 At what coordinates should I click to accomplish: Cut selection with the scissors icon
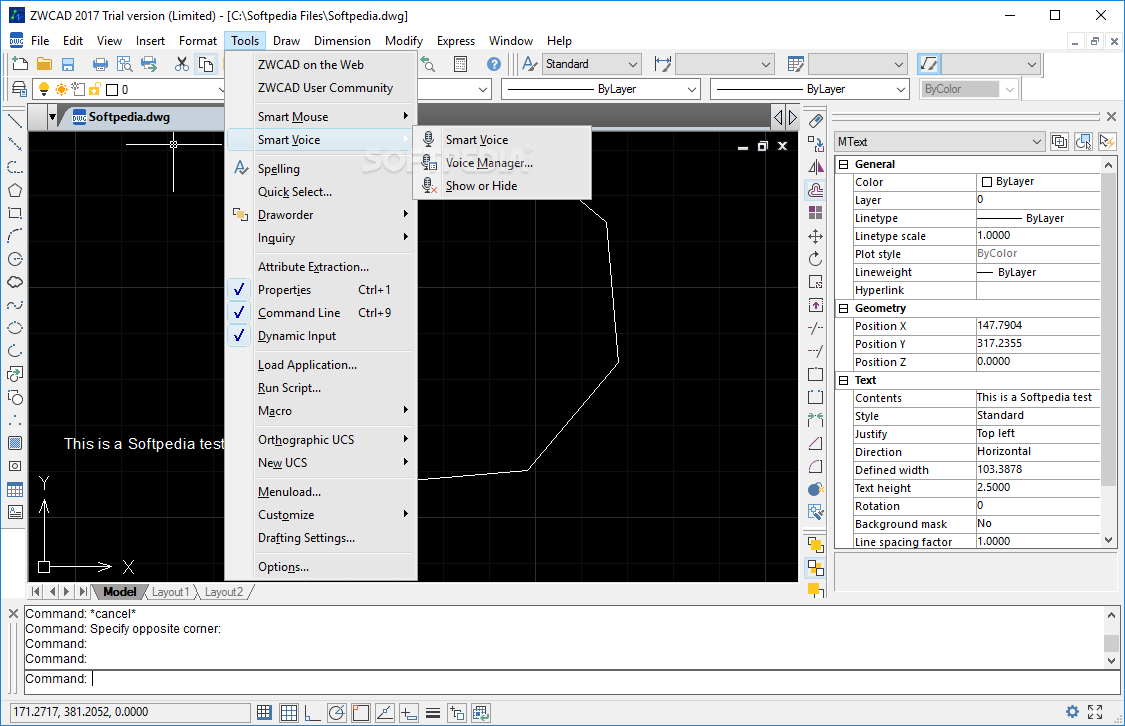pyautogui.click(x=182, y=64)
